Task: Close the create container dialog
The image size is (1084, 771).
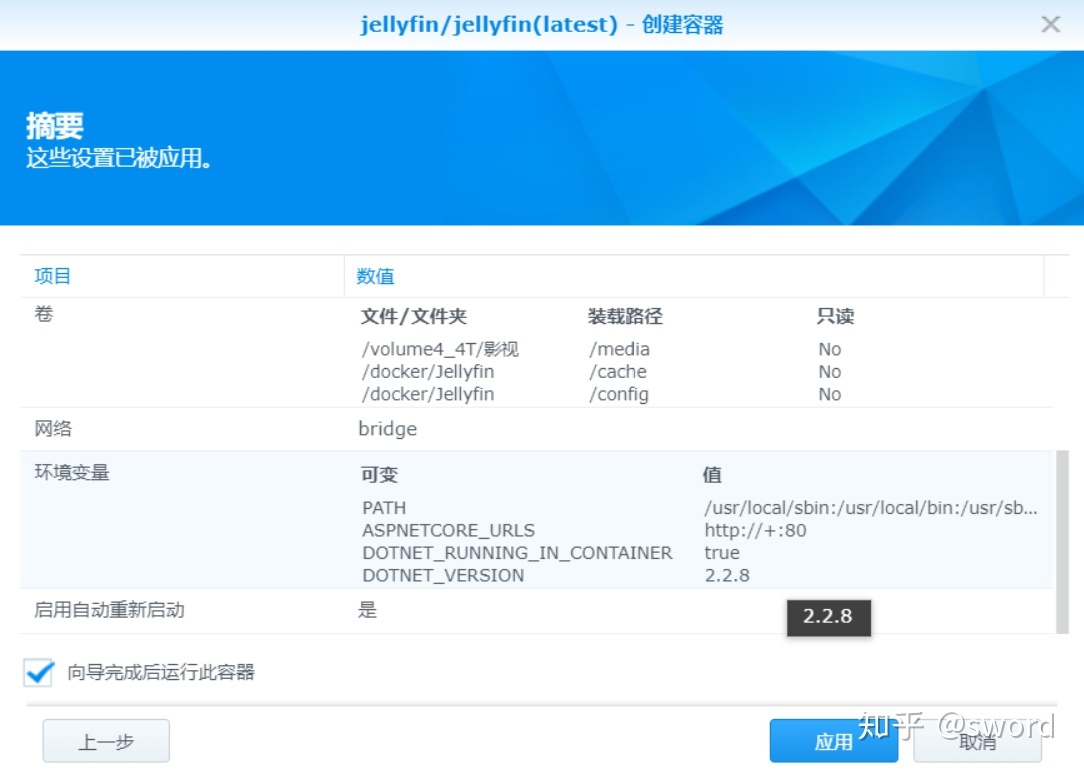Action: pyautogui.click(x=1050, y=24)
